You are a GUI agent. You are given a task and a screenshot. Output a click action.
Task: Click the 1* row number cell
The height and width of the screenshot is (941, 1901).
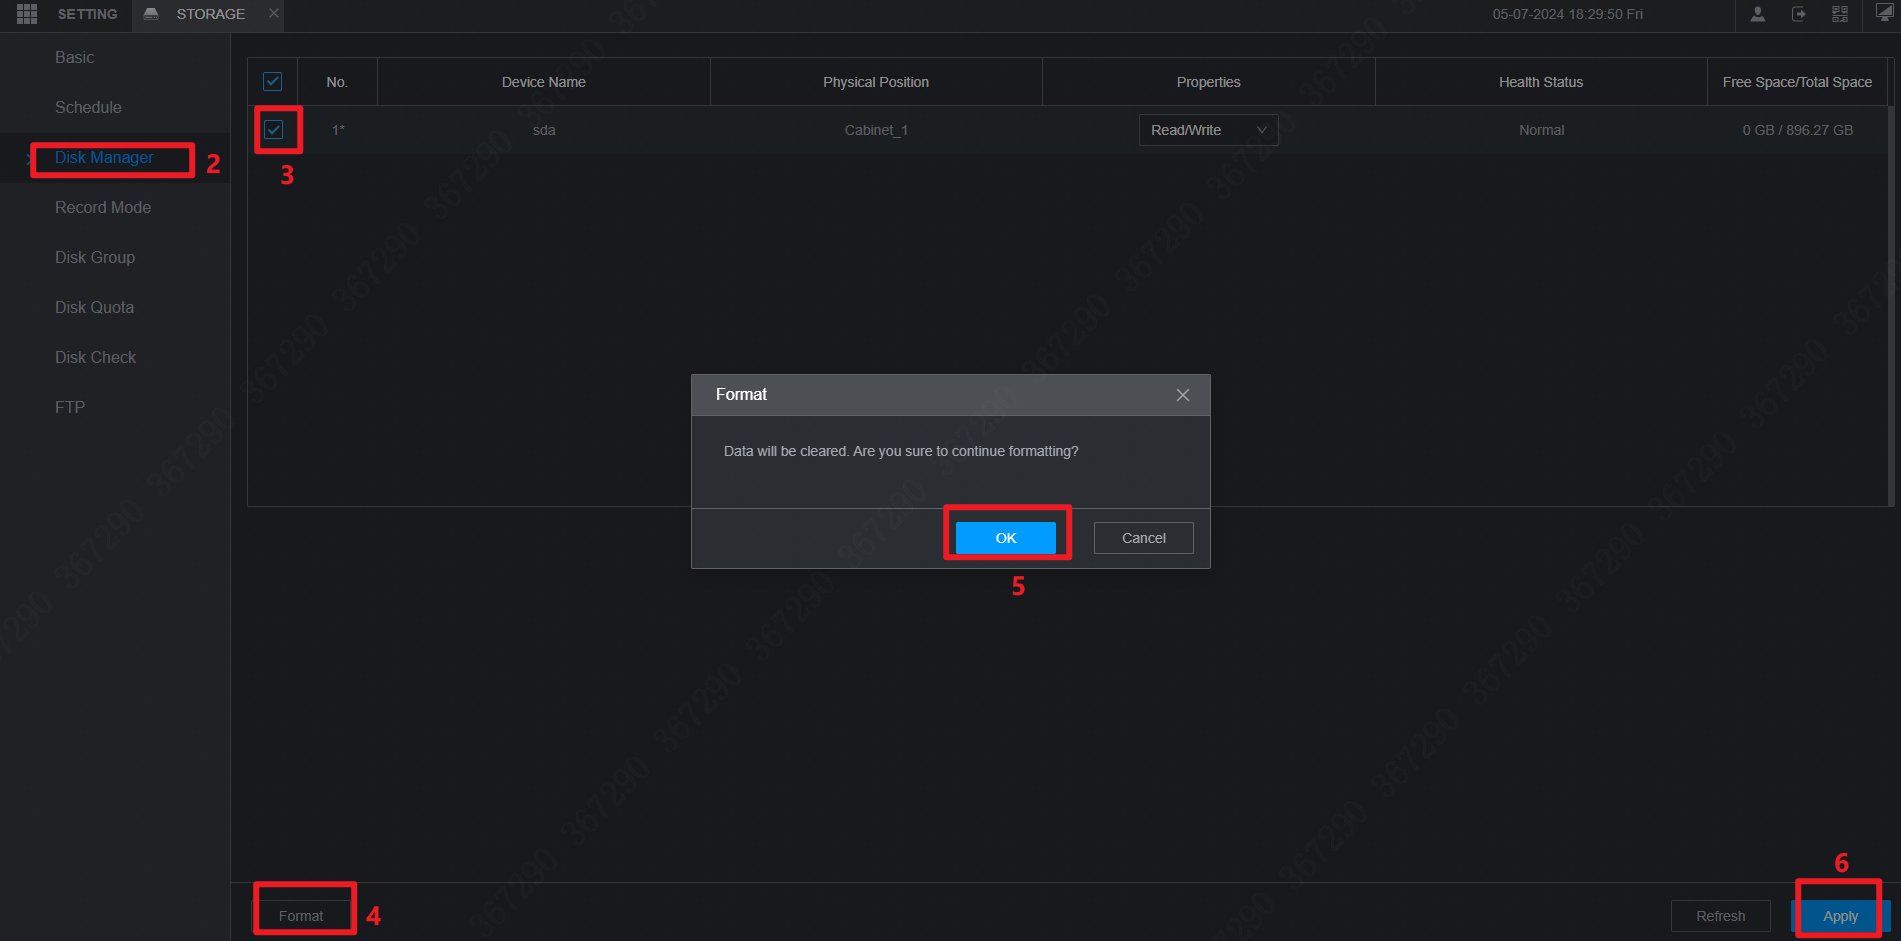click(338, 130)
